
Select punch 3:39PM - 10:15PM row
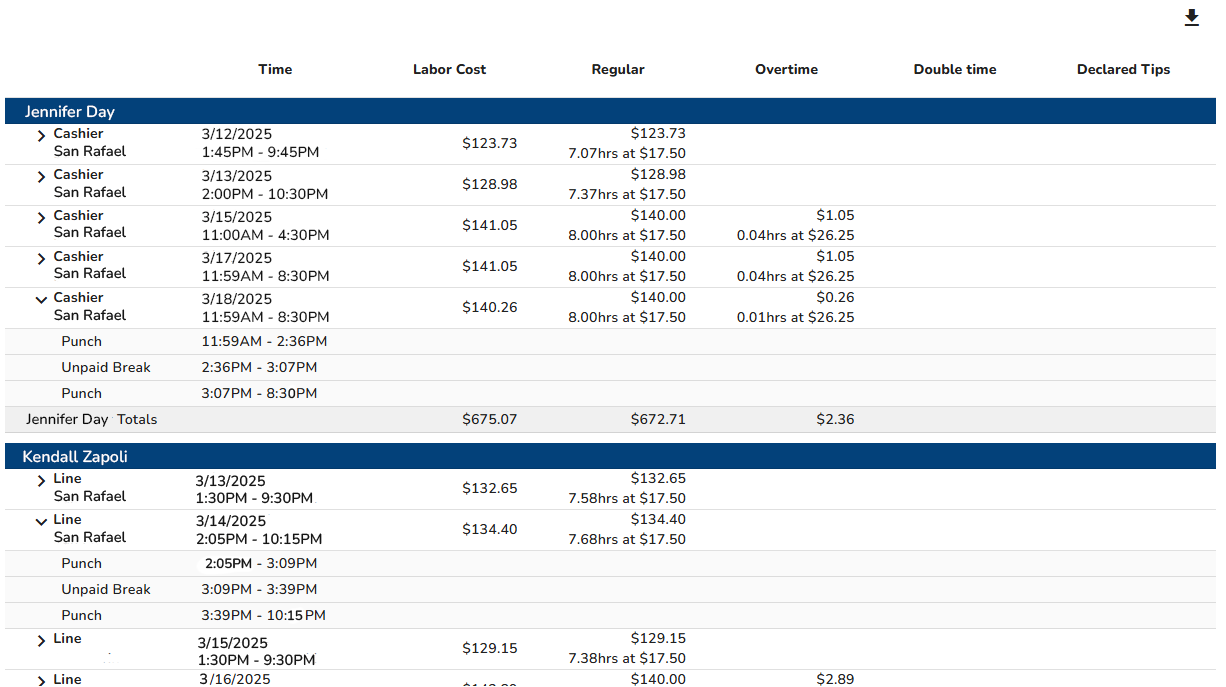pos(610,616)
